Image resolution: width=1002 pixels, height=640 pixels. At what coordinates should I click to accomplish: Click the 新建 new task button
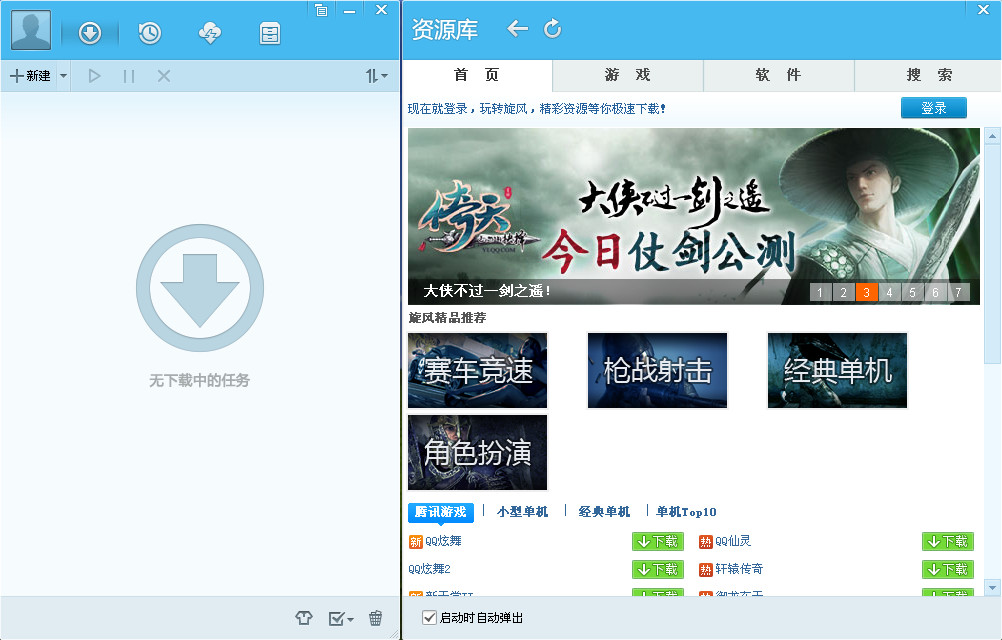[x=31, y=76]
